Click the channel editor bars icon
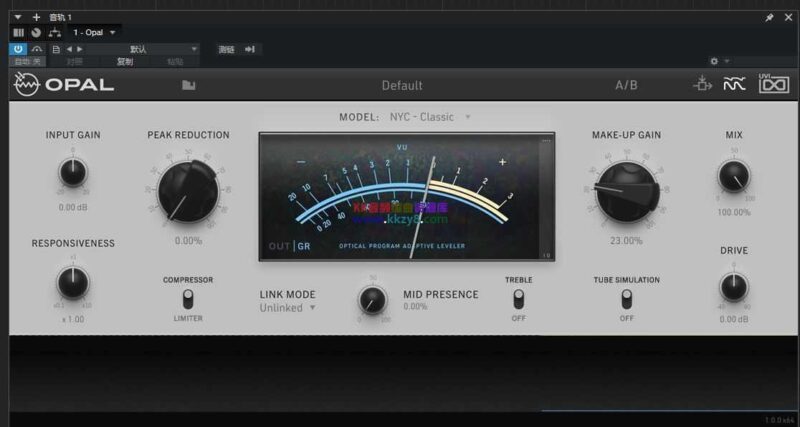 point(18,33)
